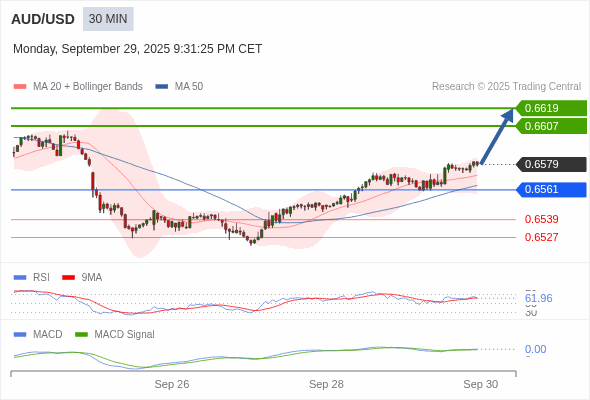Click the black 0.6579 current price tag
The image size is (590, 400).
pyautogui.click(x=551, y=164)
